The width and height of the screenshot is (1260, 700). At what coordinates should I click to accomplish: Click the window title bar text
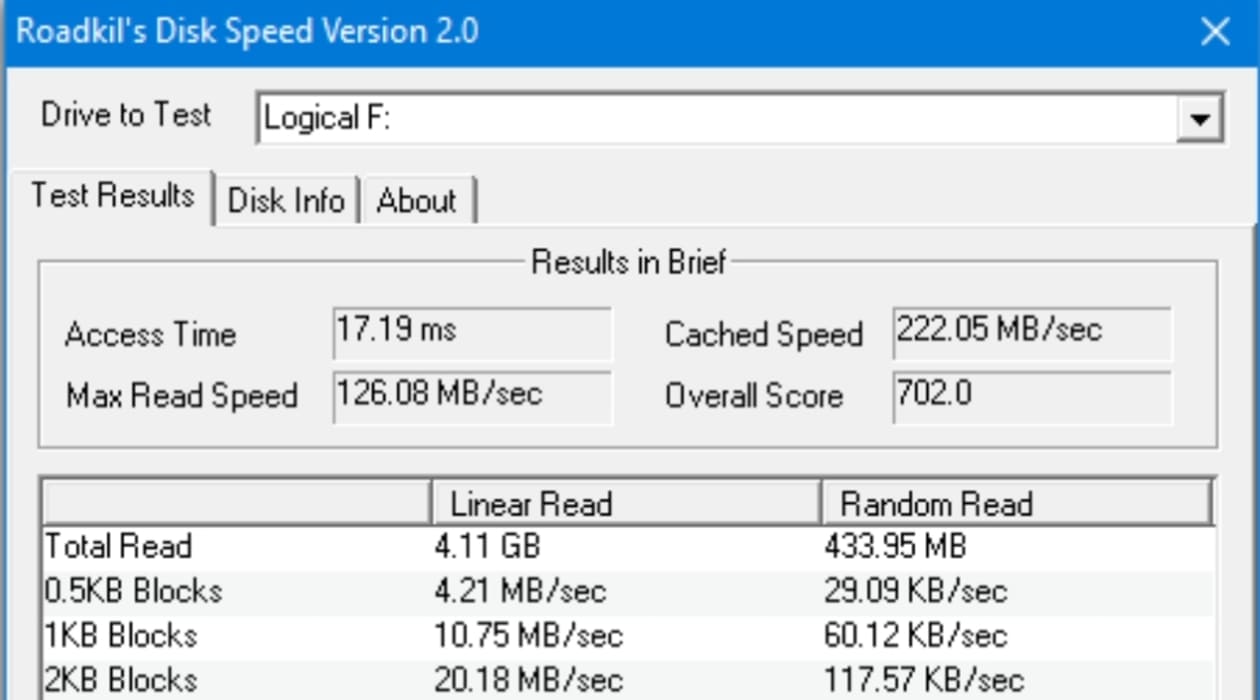pyautogui.click(x=247, y=32)
